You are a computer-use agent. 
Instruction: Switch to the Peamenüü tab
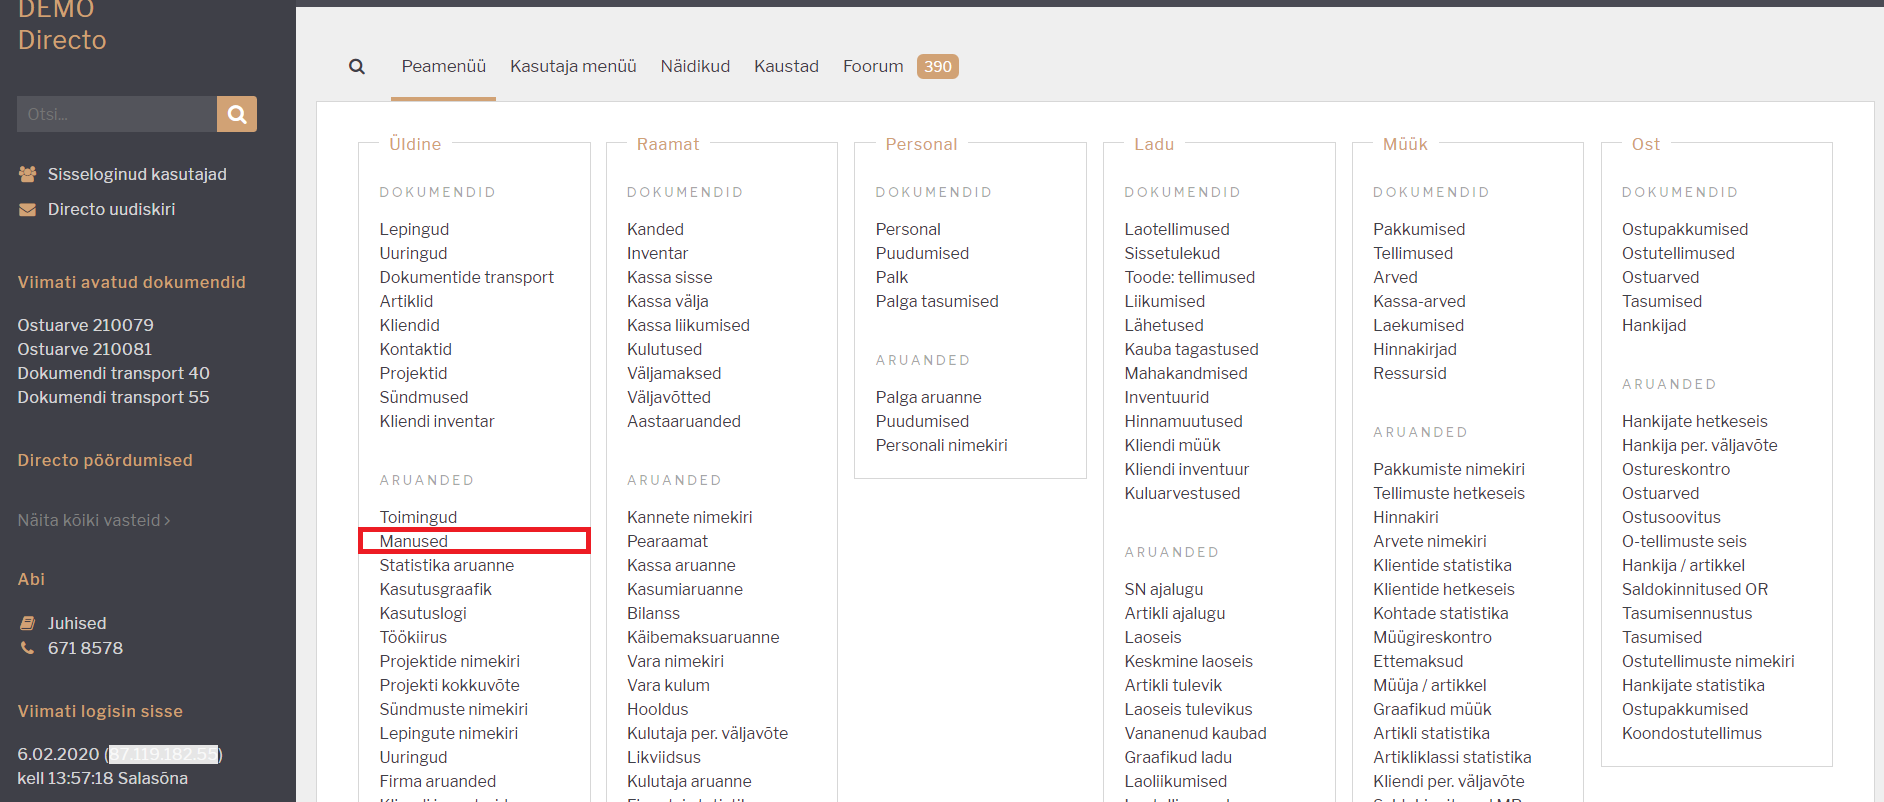(x=444, y=66)
